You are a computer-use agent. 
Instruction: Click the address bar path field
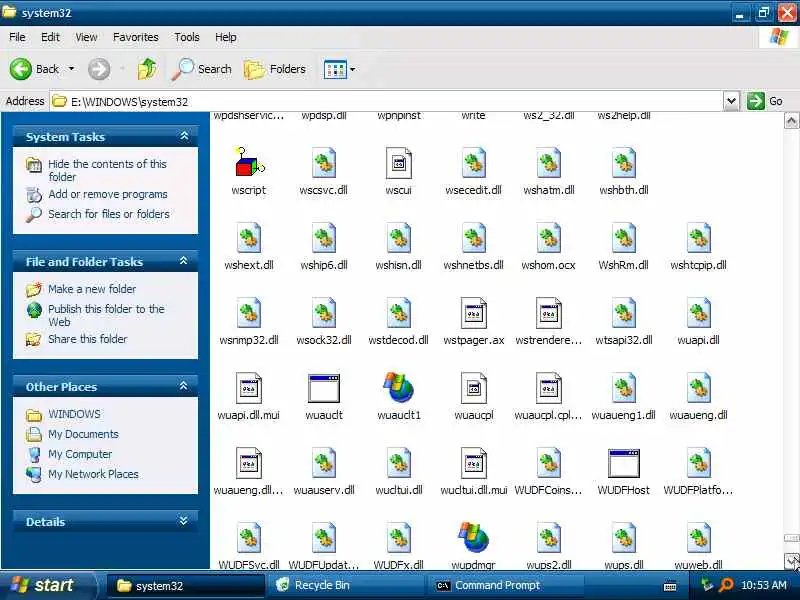point(386,102)
